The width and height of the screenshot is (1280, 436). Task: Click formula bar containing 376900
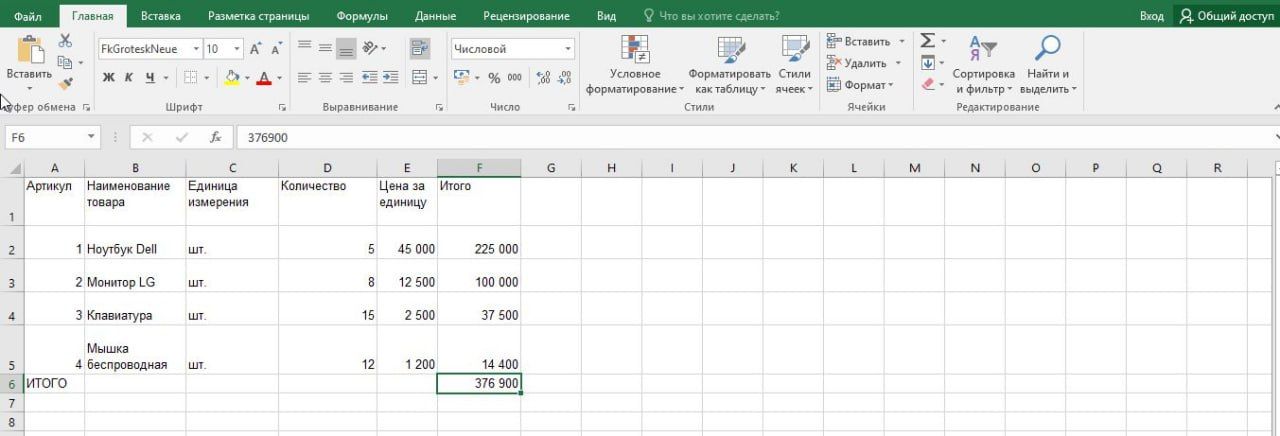755,138
